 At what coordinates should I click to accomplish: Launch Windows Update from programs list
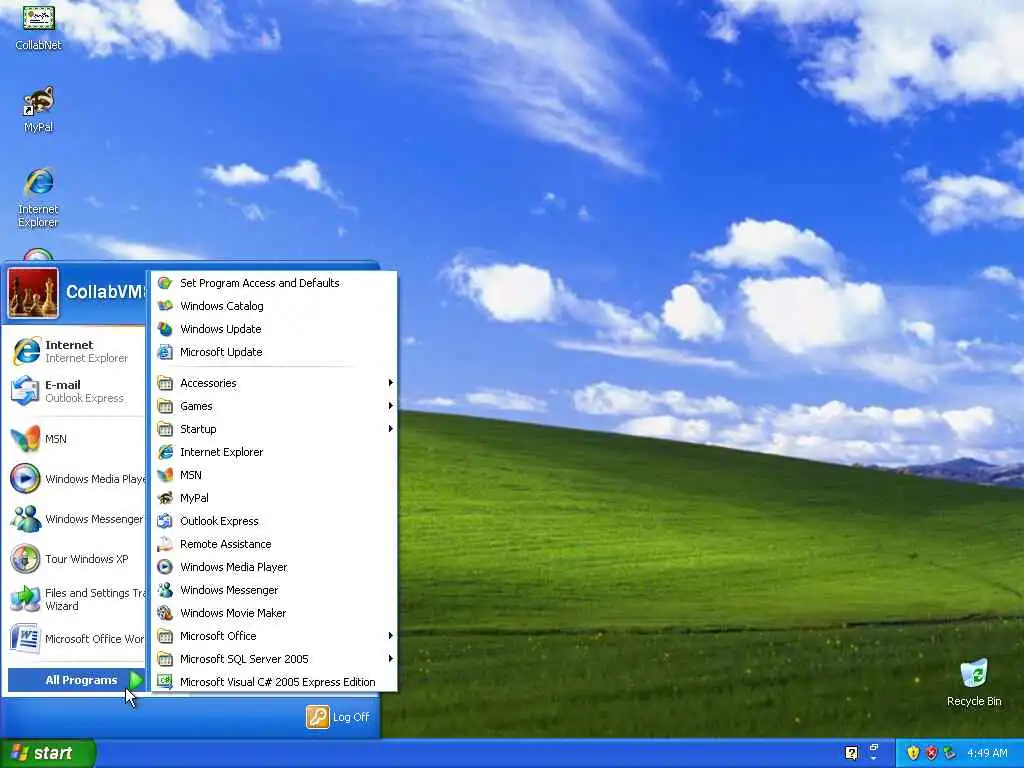[274, 328]
